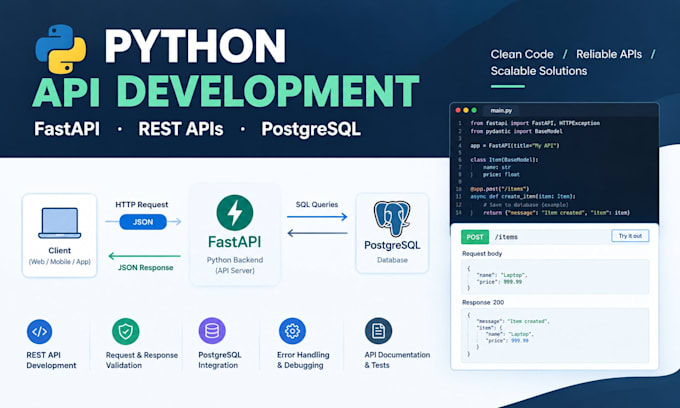Click the yellow window dot in code editor
This screenshot has height=408, width=680.
(466, 110)
